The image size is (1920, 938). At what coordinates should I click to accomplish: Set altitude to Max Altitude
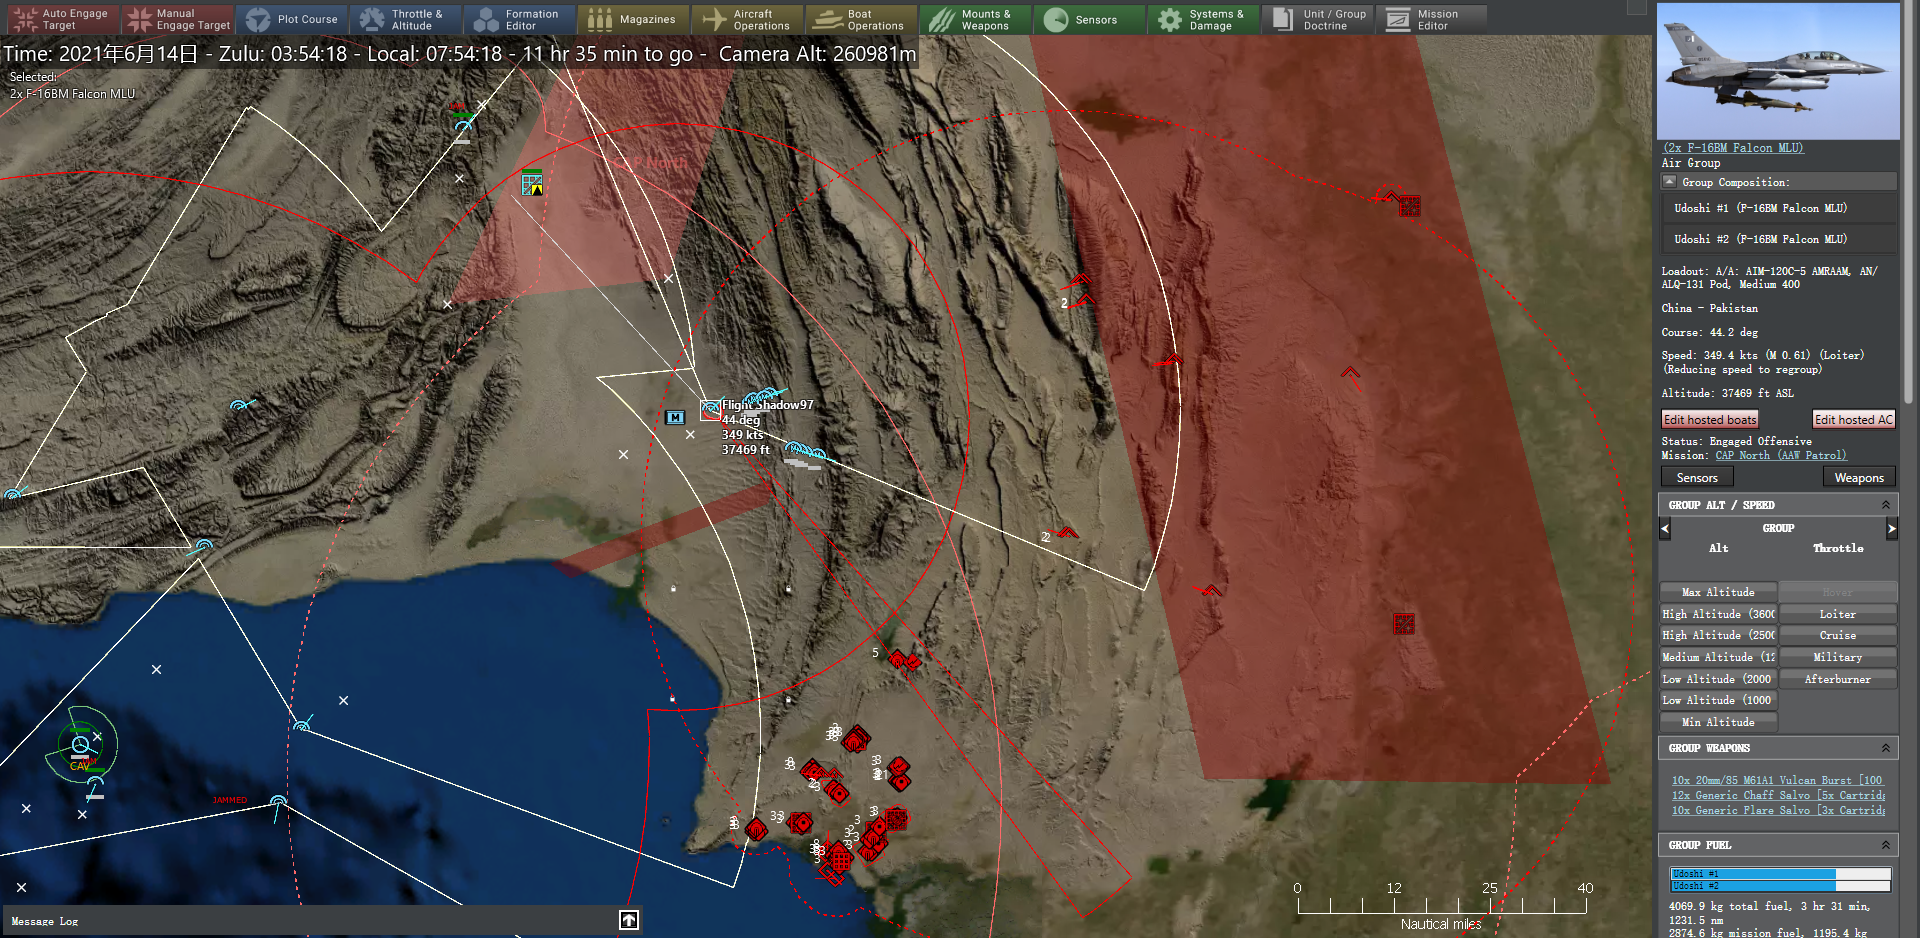coord(1718,592)
